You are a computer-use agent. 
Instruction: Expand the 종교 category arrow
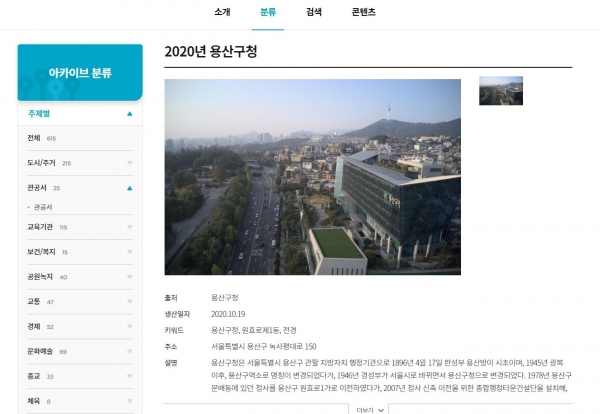[130, 376]
